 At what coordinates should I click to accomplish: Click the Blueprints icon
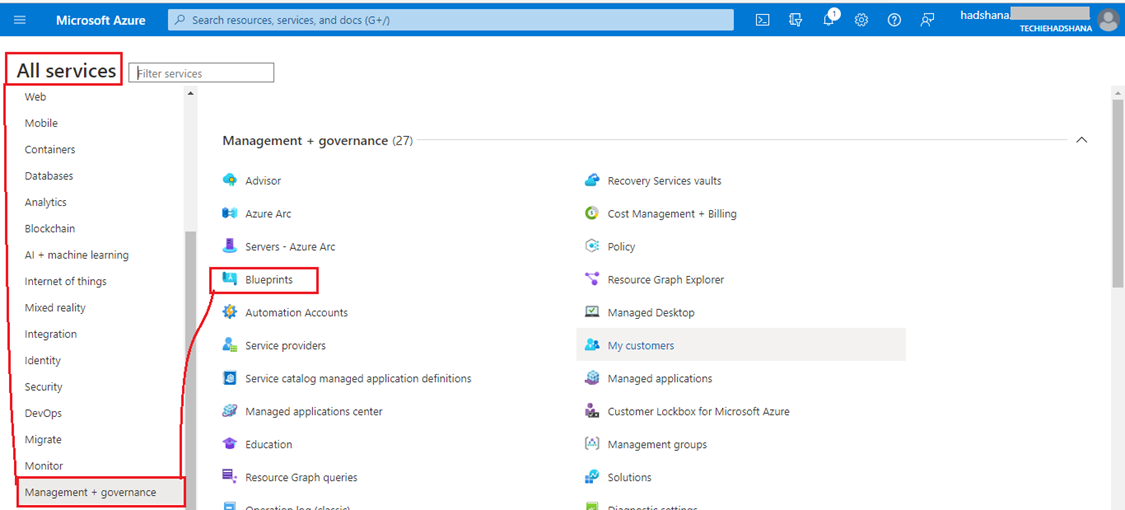(x=230, y=279)
